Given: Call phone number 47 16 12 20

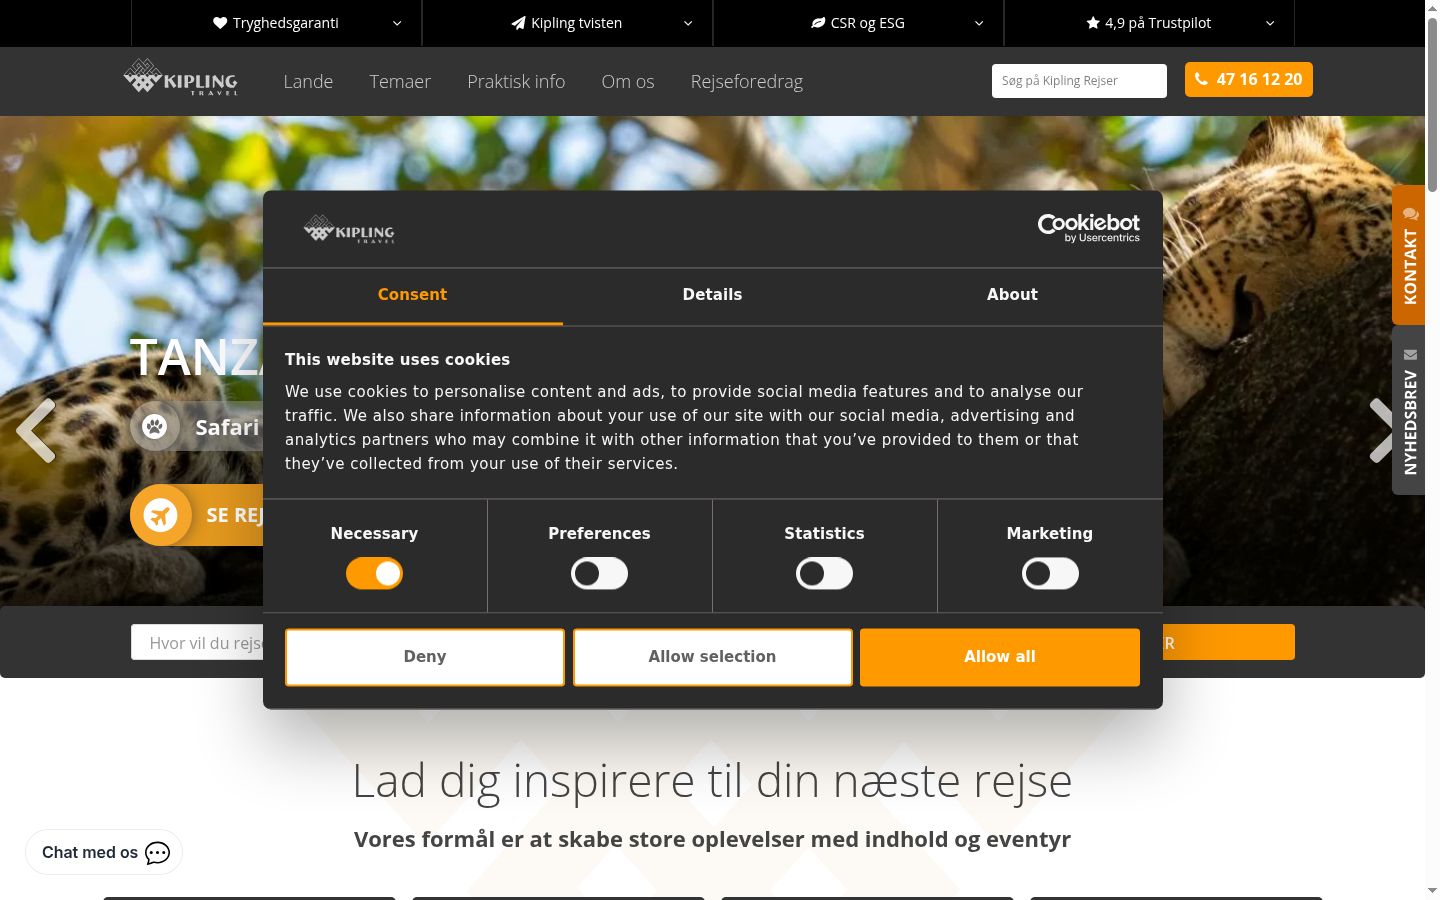Looking at the screenshot, I should click(1249, 80).
